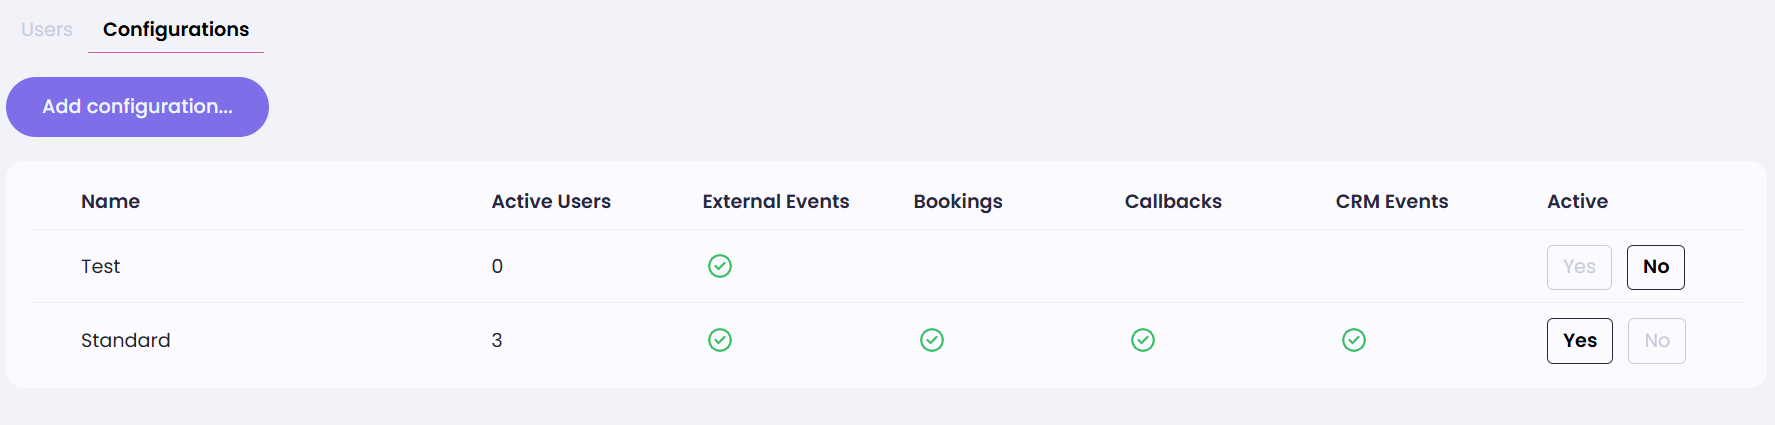The image size is (1775, 425).
Task: Click External Events checkmark for Test
Action: tap(720, 266)
